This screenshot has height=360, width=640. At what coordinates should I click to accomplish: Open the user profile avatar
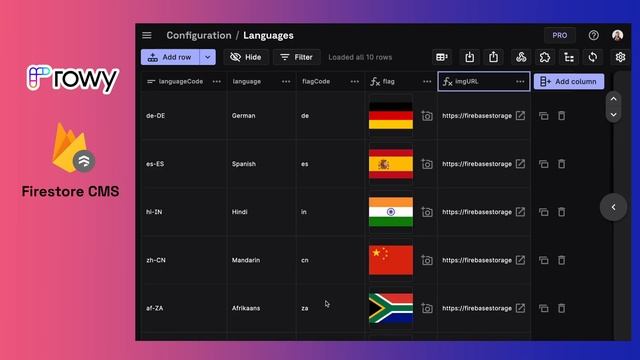[x=618, y=36]
